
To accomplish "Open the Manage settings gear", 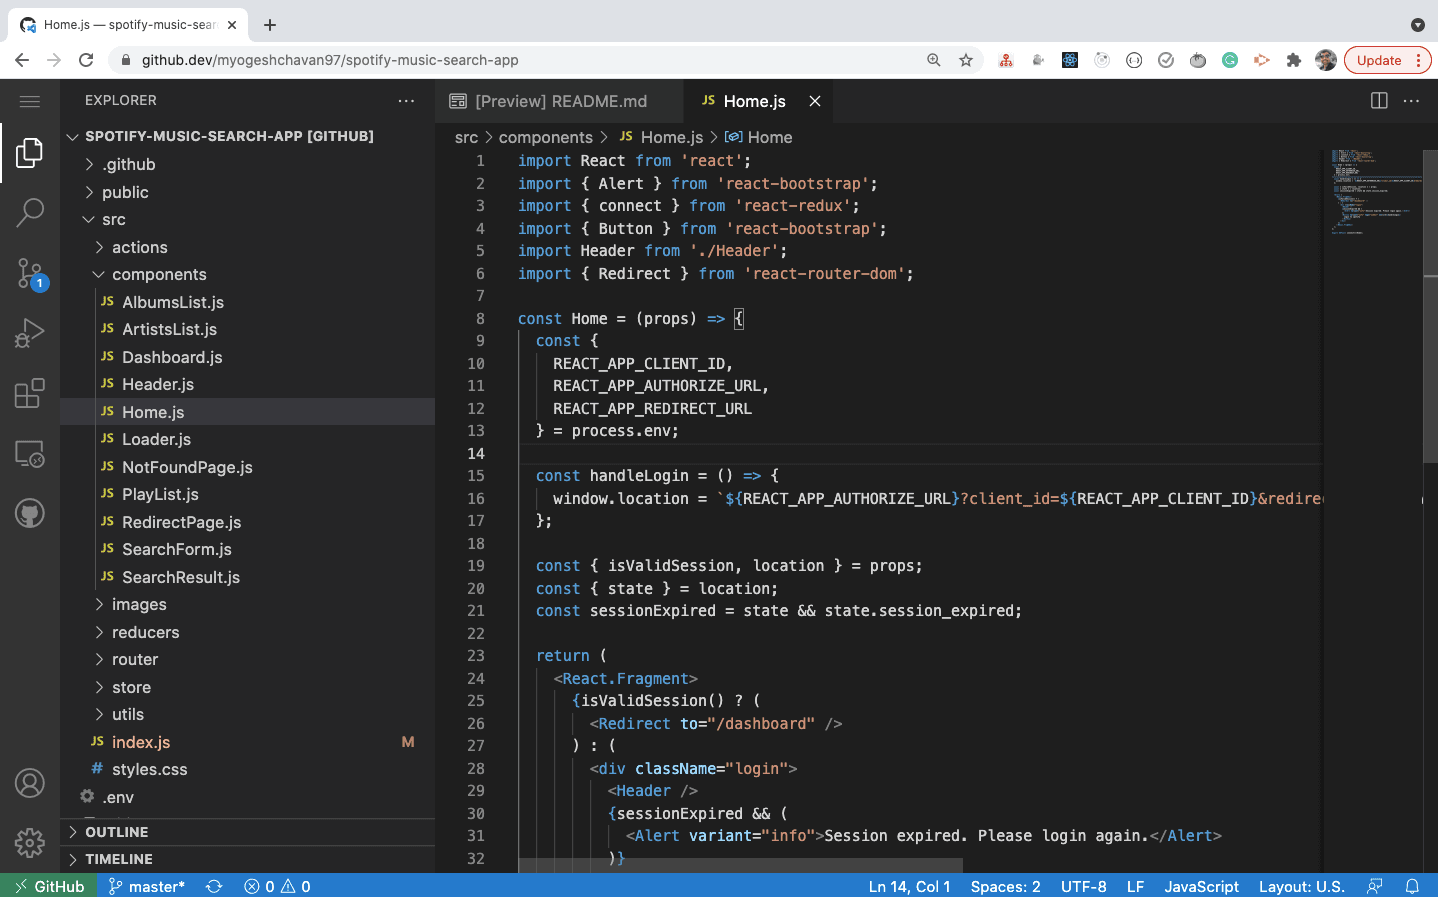I will click(29, 843).
